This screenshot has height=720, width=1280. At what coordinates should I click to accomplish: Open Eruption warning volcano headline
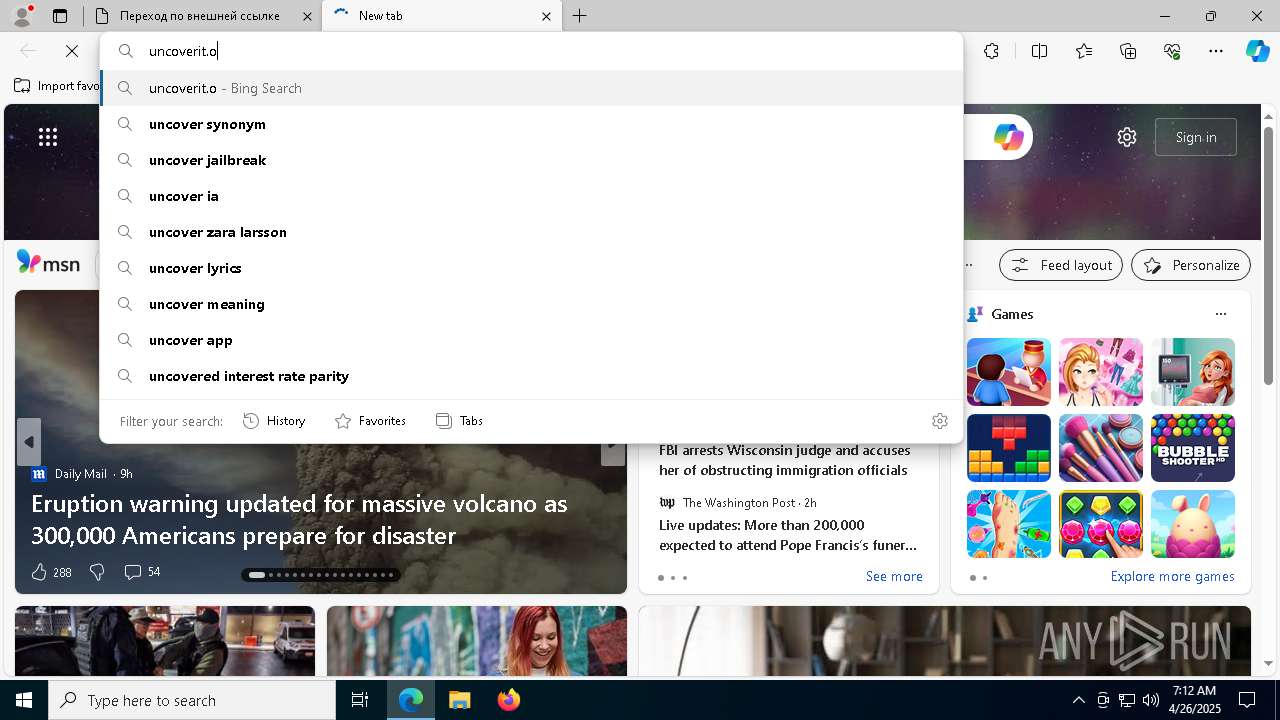[299, 519]
